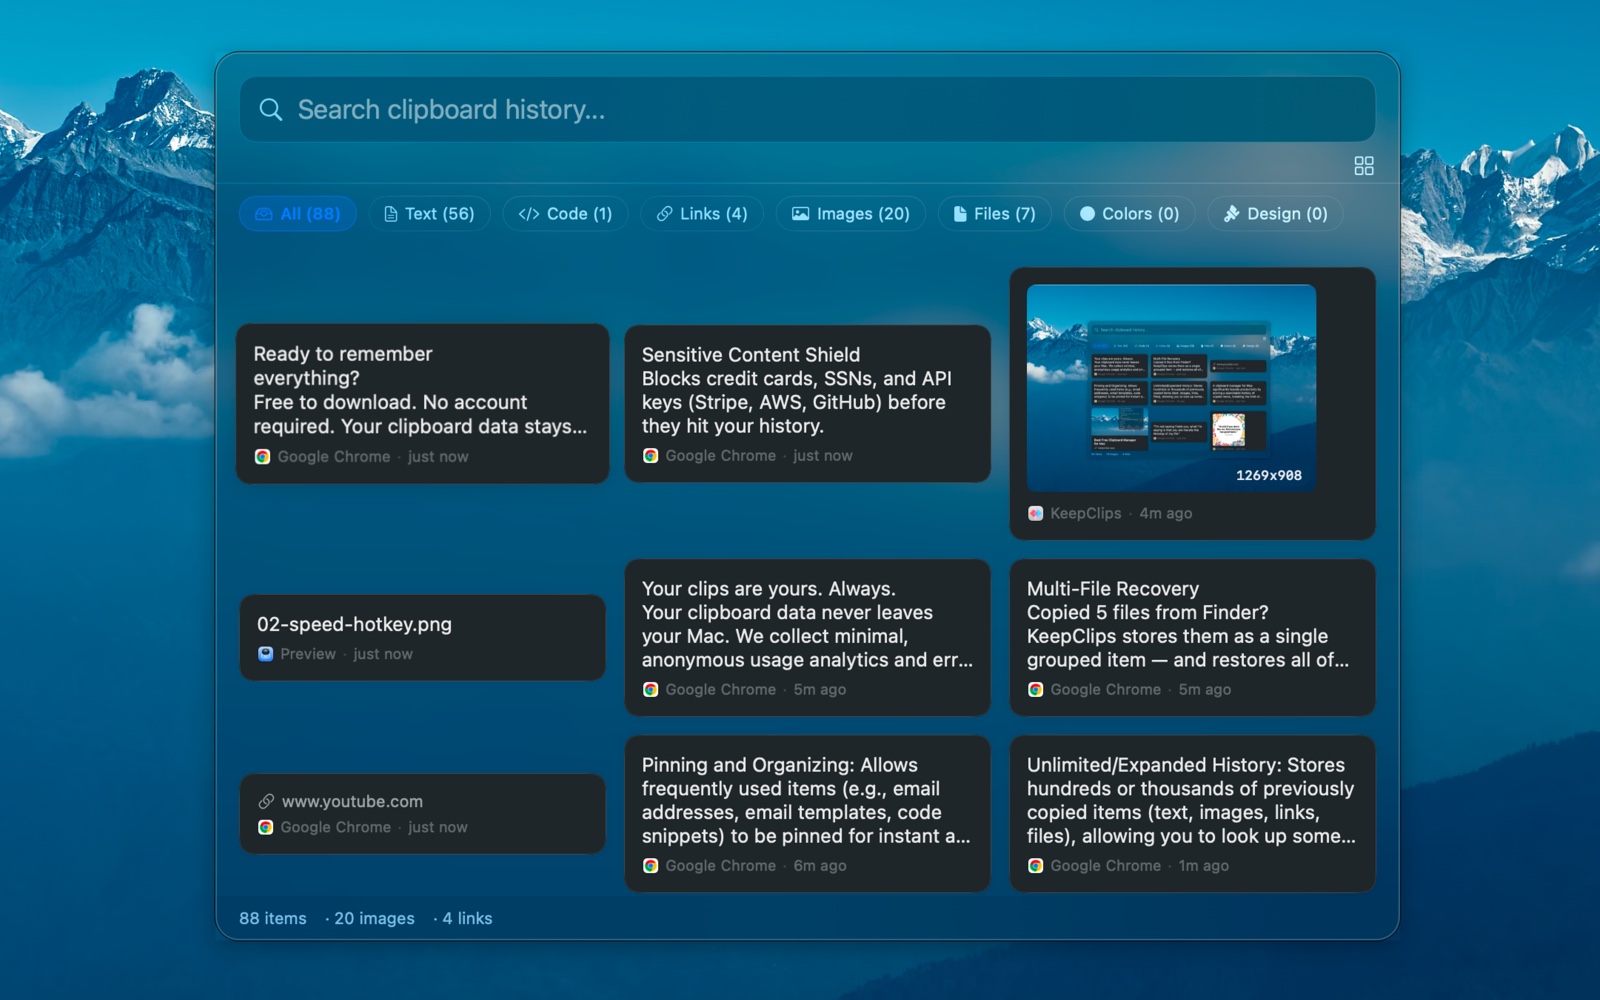Toggle the Code (1) filter chip
Image resolution: width=1600 pixels, height=1000 pixels.
click(564, 213)
